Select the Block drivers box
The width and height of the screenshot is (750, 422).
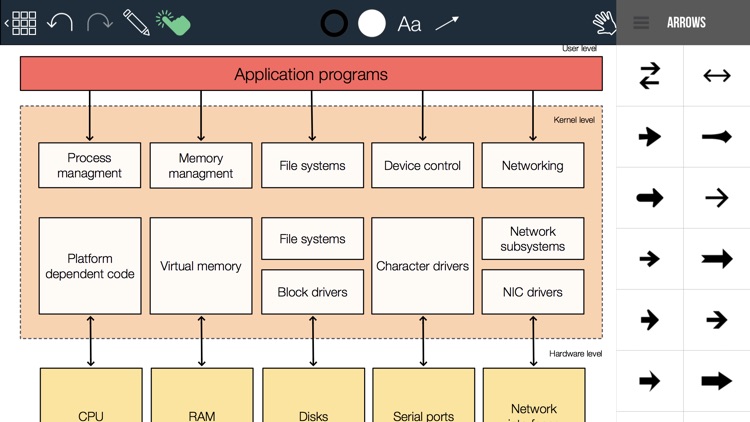[x=312, y=292]
